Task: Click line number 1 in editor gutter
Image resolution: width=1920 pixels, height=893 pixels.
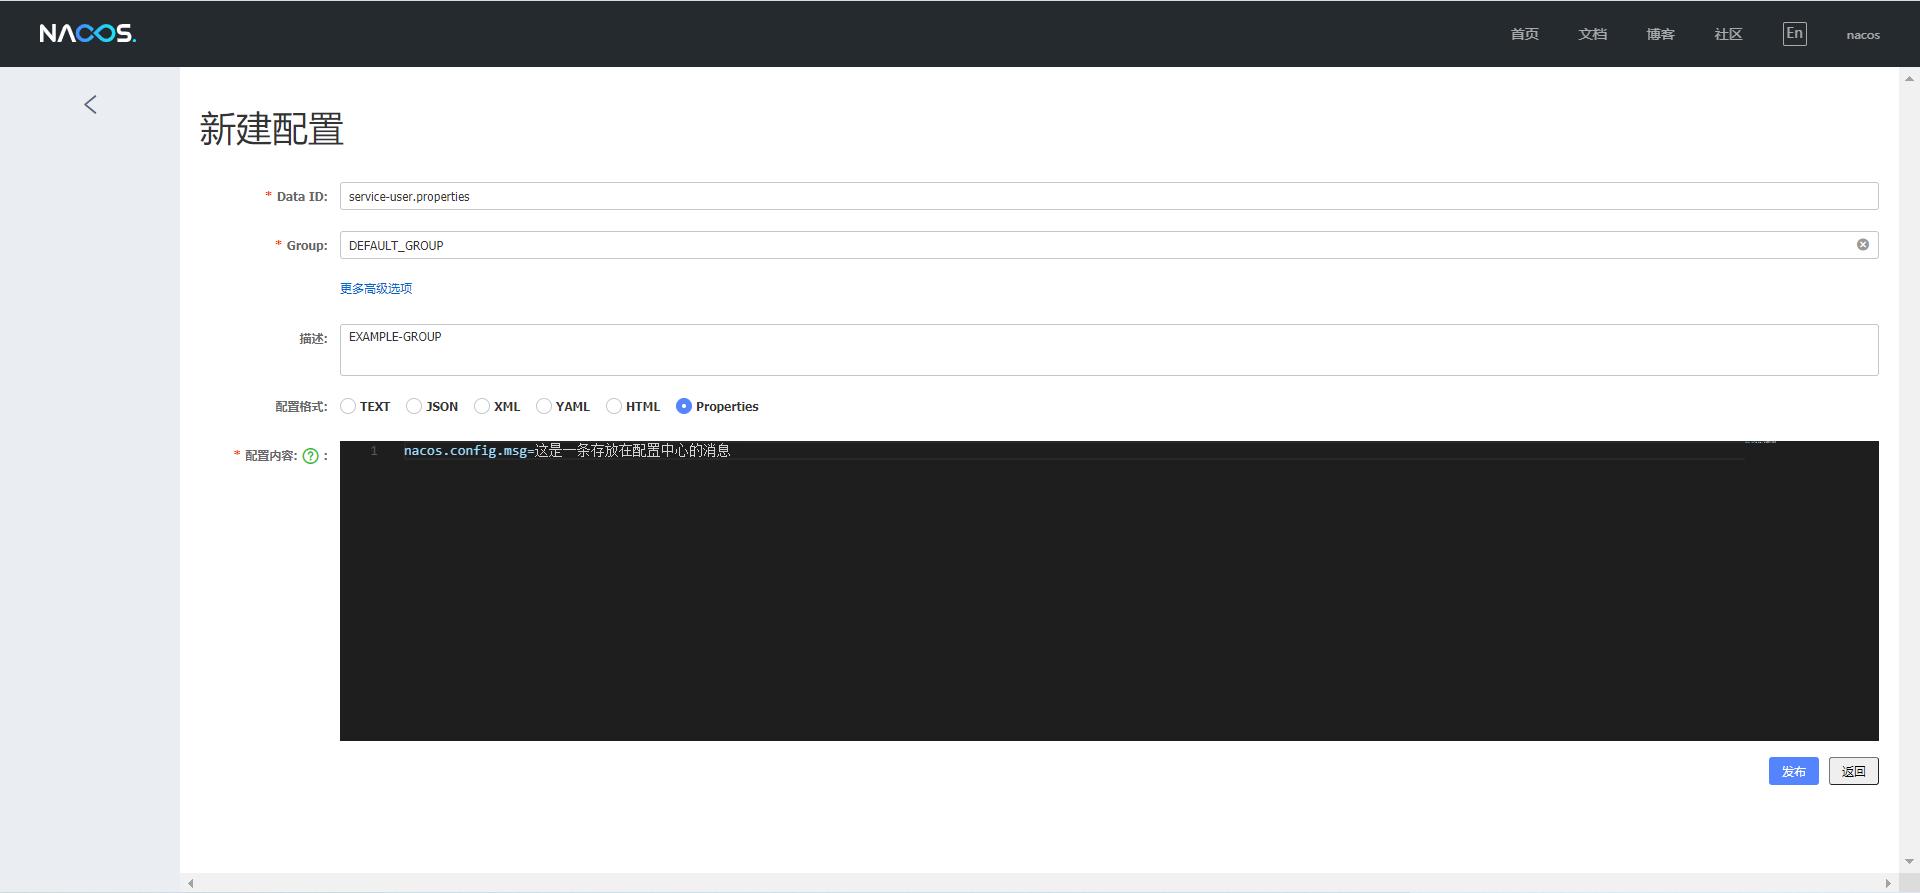Action: coord(374,451)
